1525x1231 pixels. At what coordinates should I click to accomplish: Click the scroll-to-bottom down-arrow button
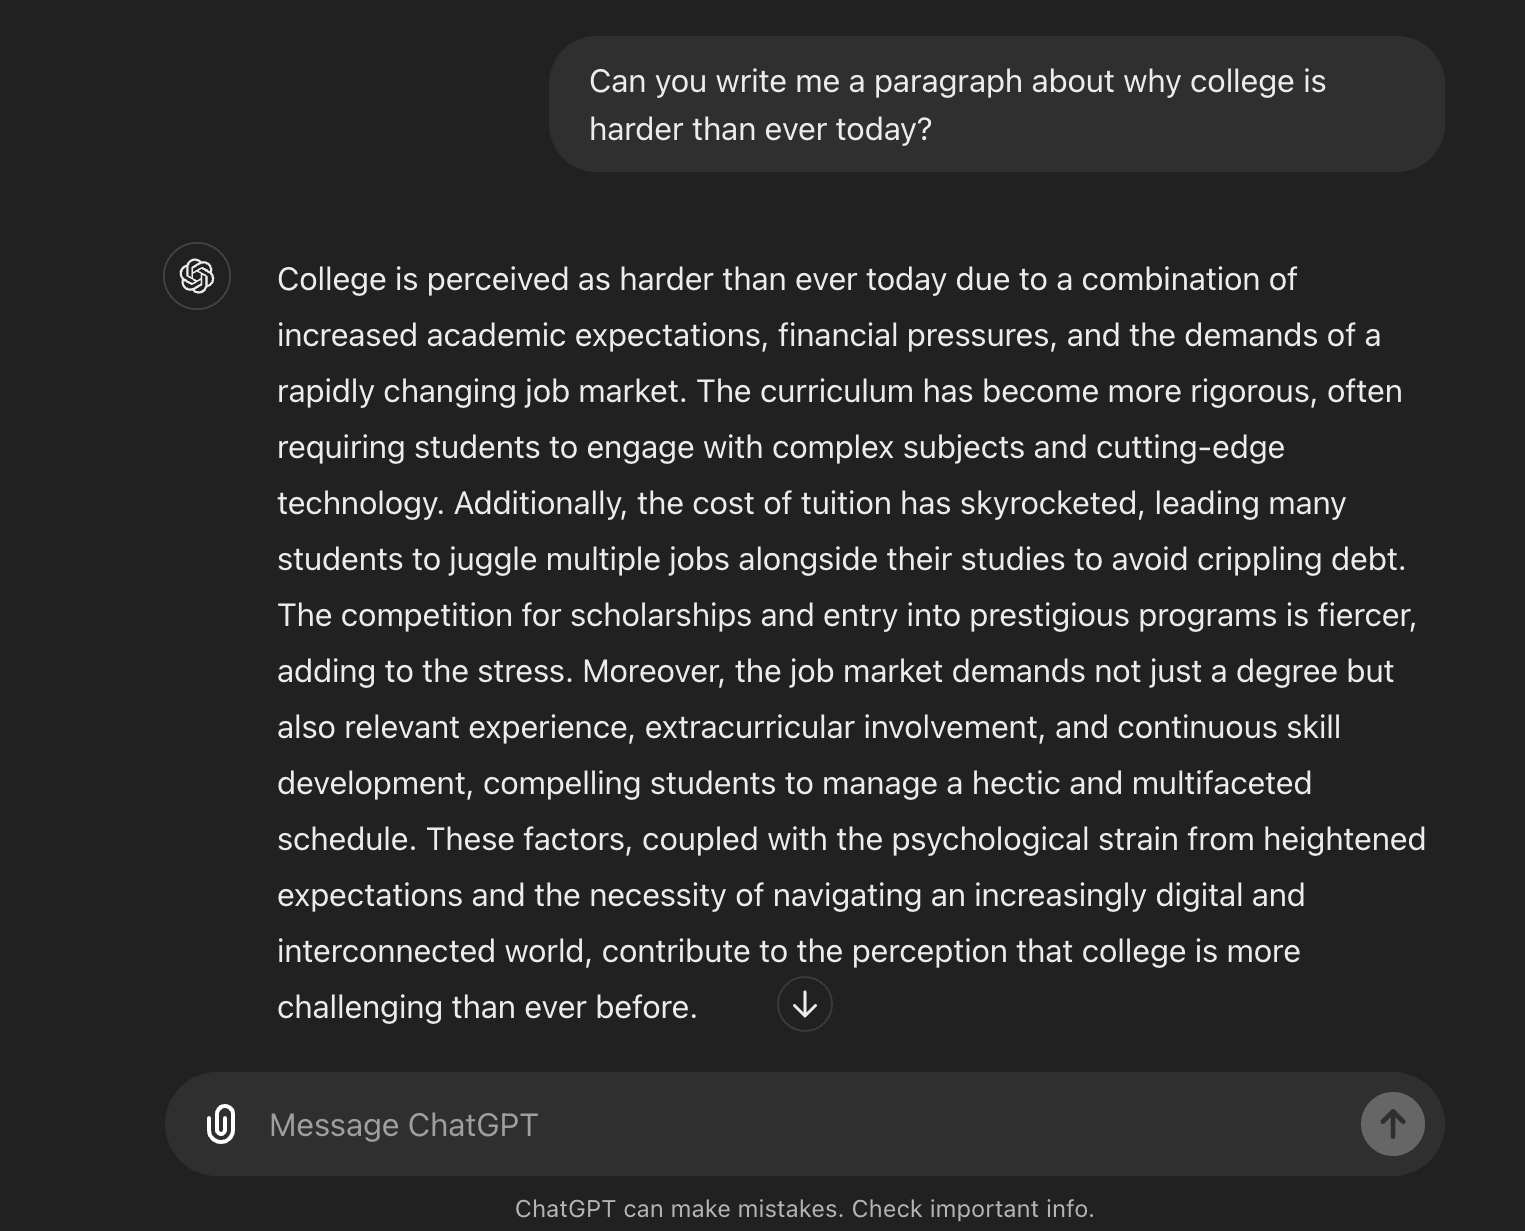click(x=804, y=1004)
